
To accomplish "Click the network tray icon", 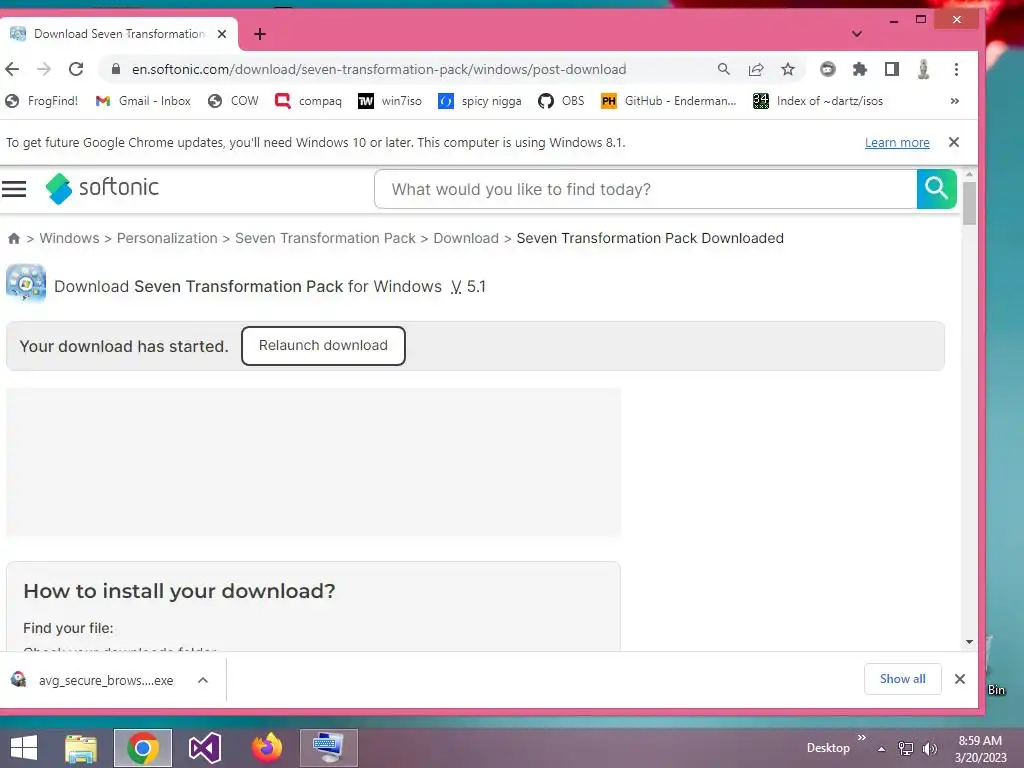I will point(906,748).
